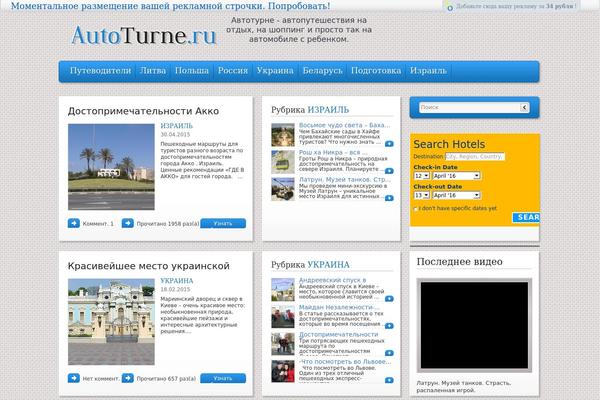Open article title Красивейшее место украинской
This screenshot has height=400, width=600.
click(148, 266)
